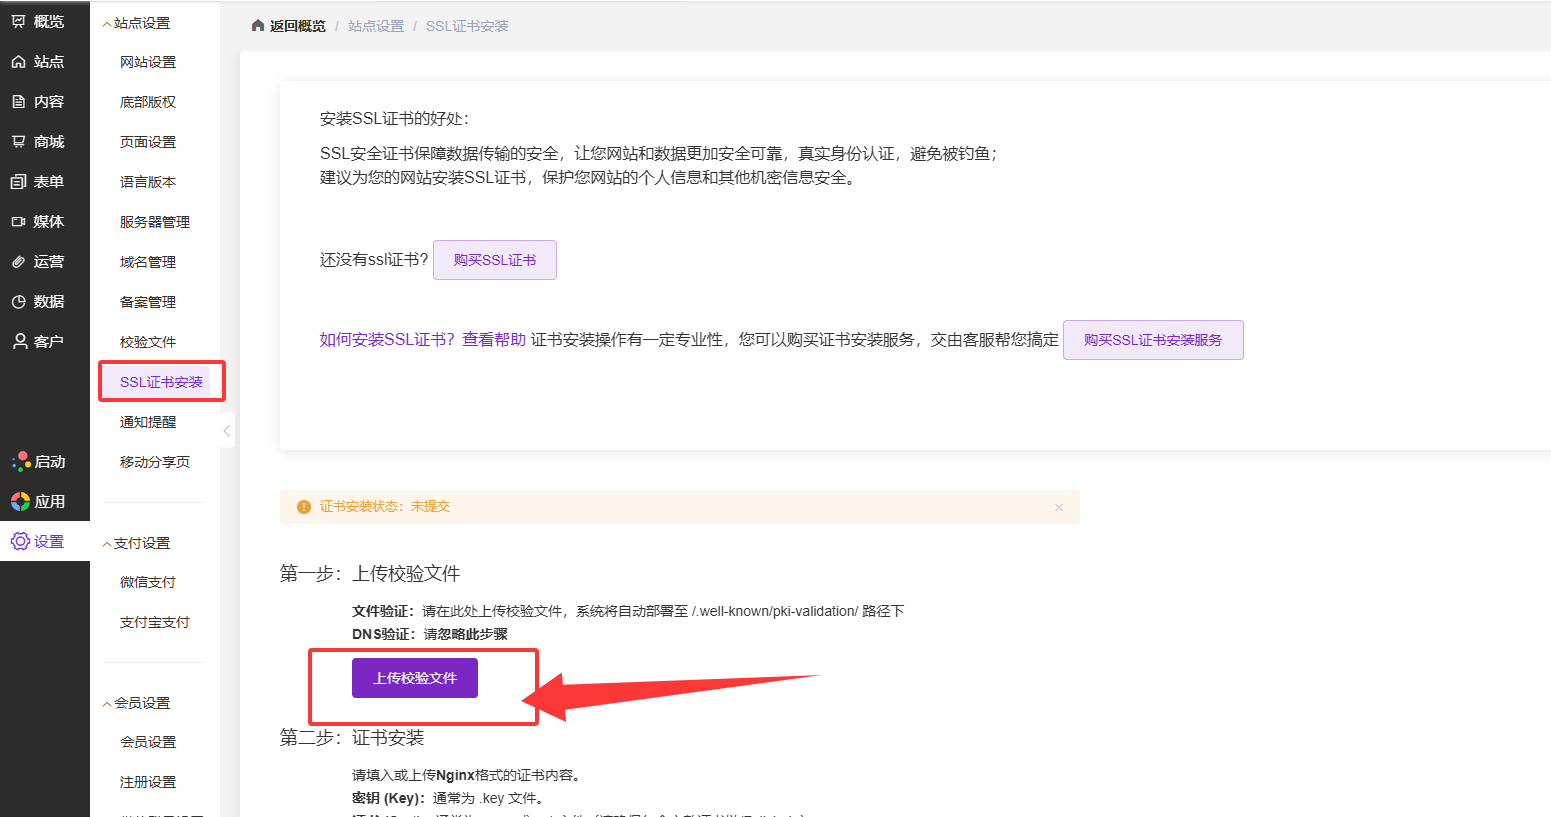Go to 通知提醒 settings

coord(148,422)
